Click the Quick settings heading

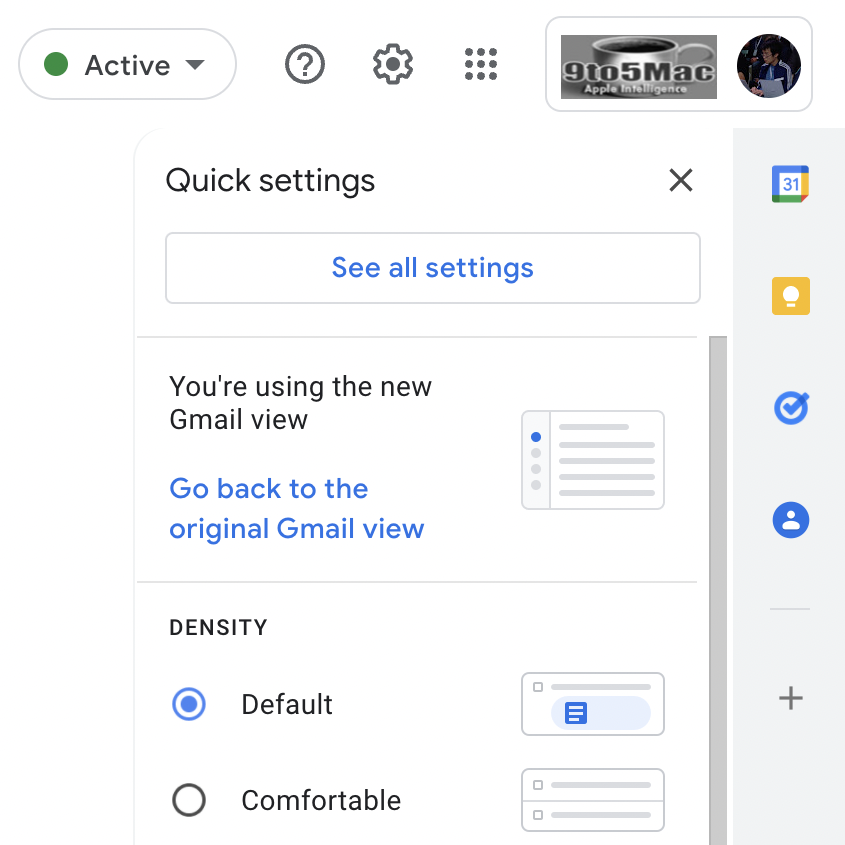tap(270, 181)
